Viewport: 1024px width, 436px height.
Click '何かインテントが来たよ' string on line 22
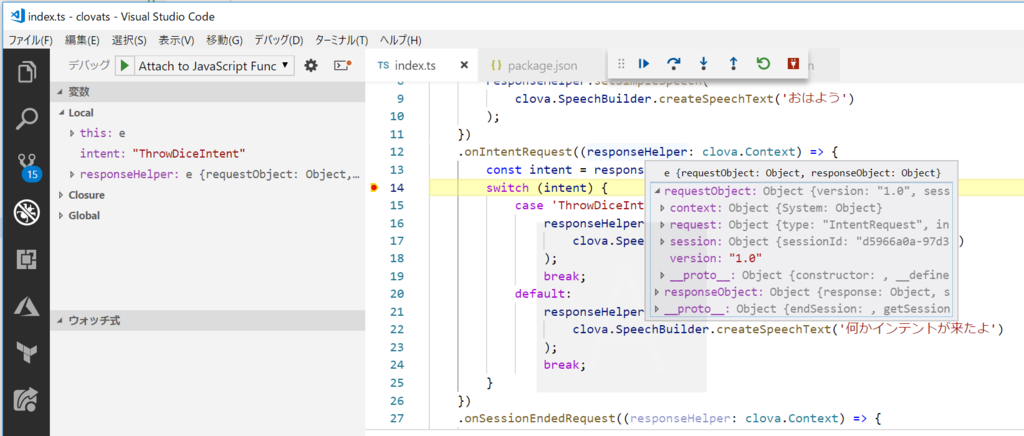coord(916,330)
